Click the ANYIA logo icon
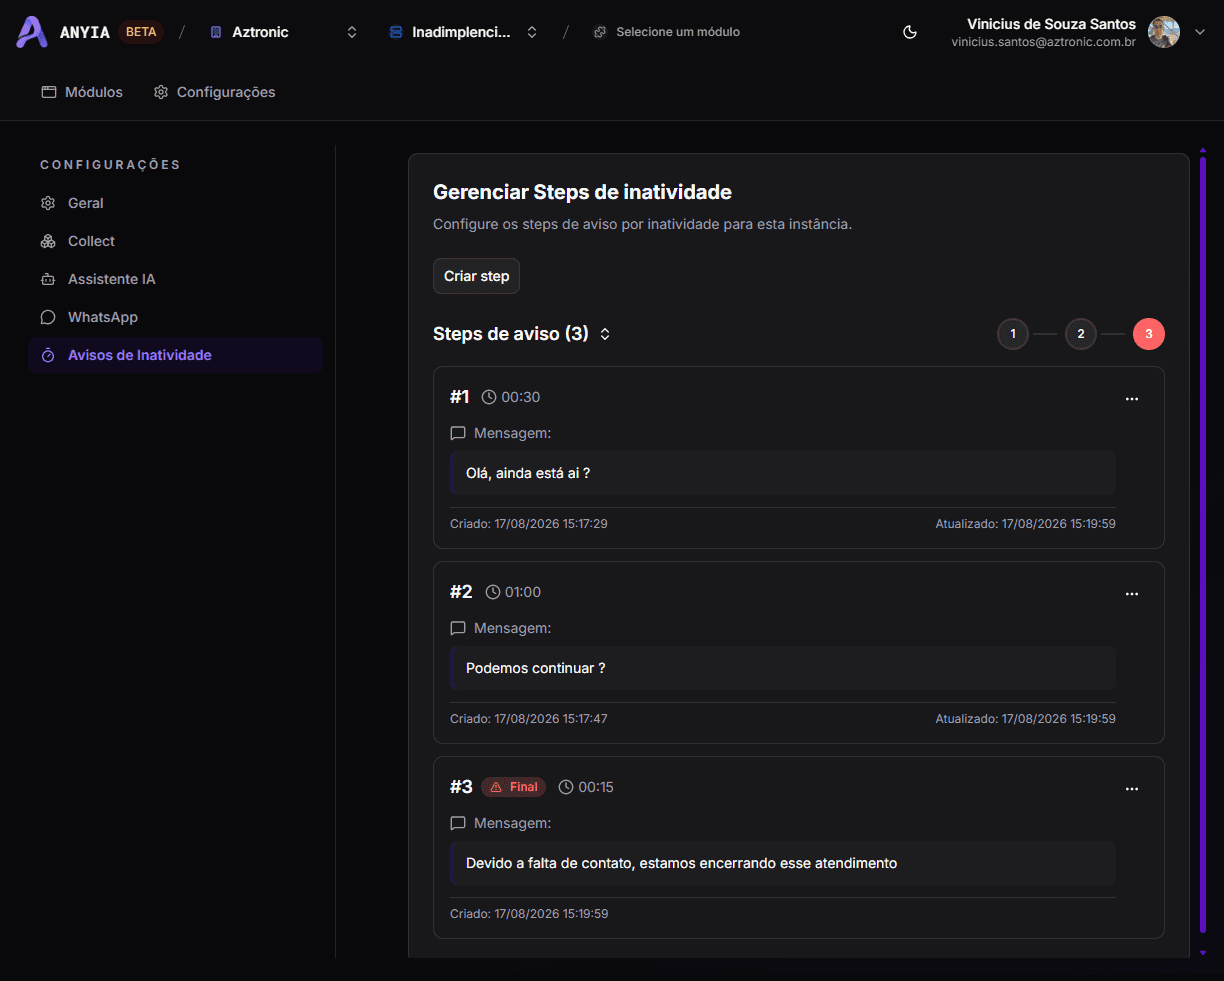Viewport: 1224px width, 981px height. [32, 32]
